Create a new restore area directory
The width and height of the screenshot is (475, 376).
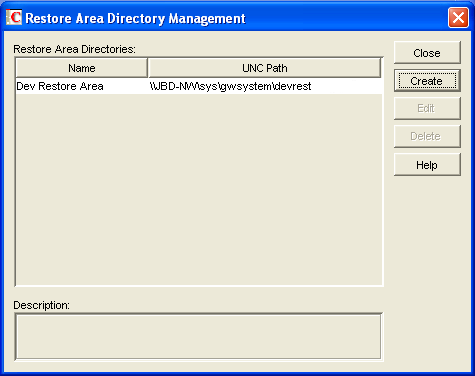click(x=427, y=81)
